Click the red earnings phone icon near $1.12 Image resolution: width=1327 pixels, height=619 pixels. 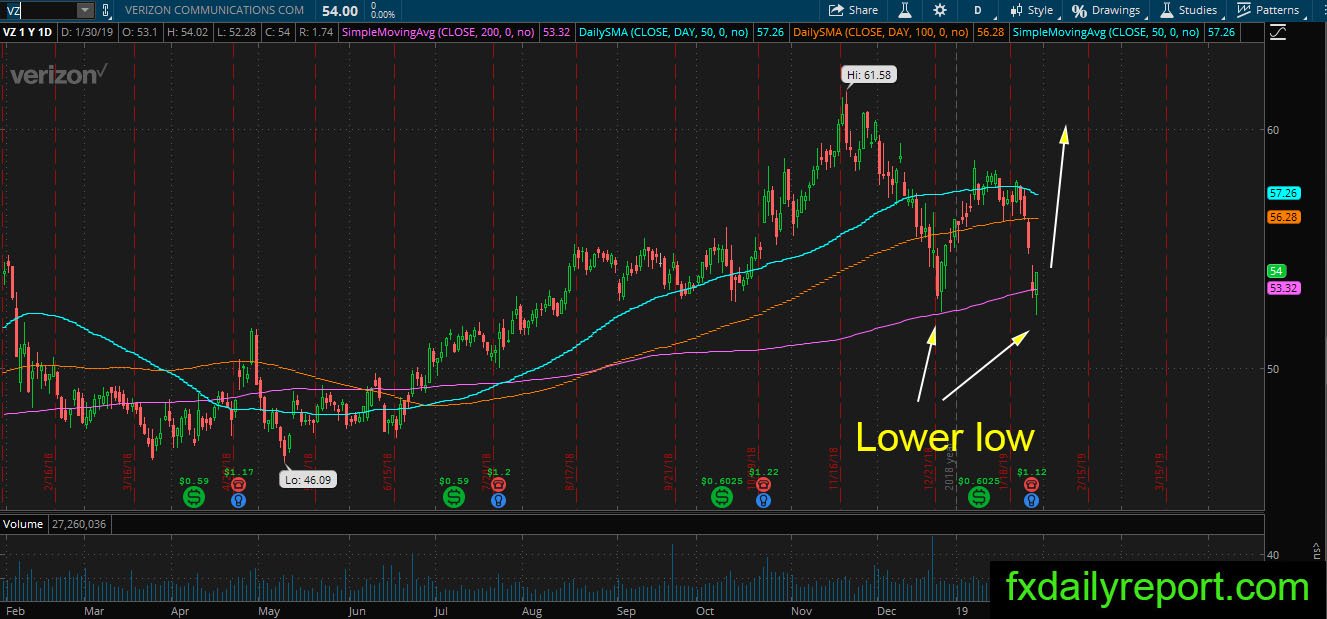click(1031, 485)
